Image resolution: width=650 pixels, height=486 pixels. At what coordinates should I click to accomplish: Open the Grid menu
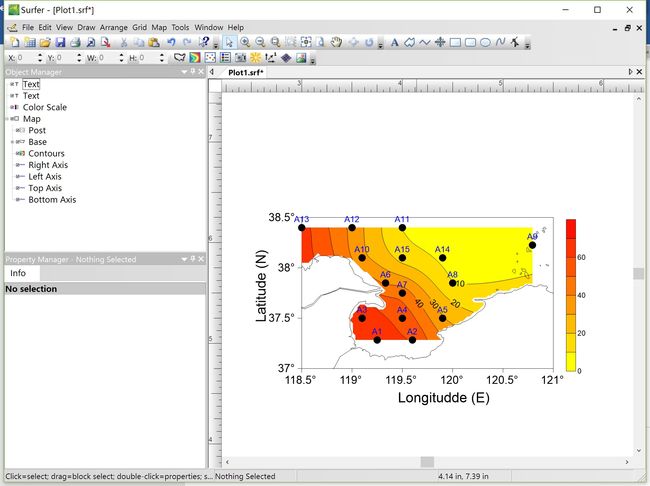(x=140, y=27)
